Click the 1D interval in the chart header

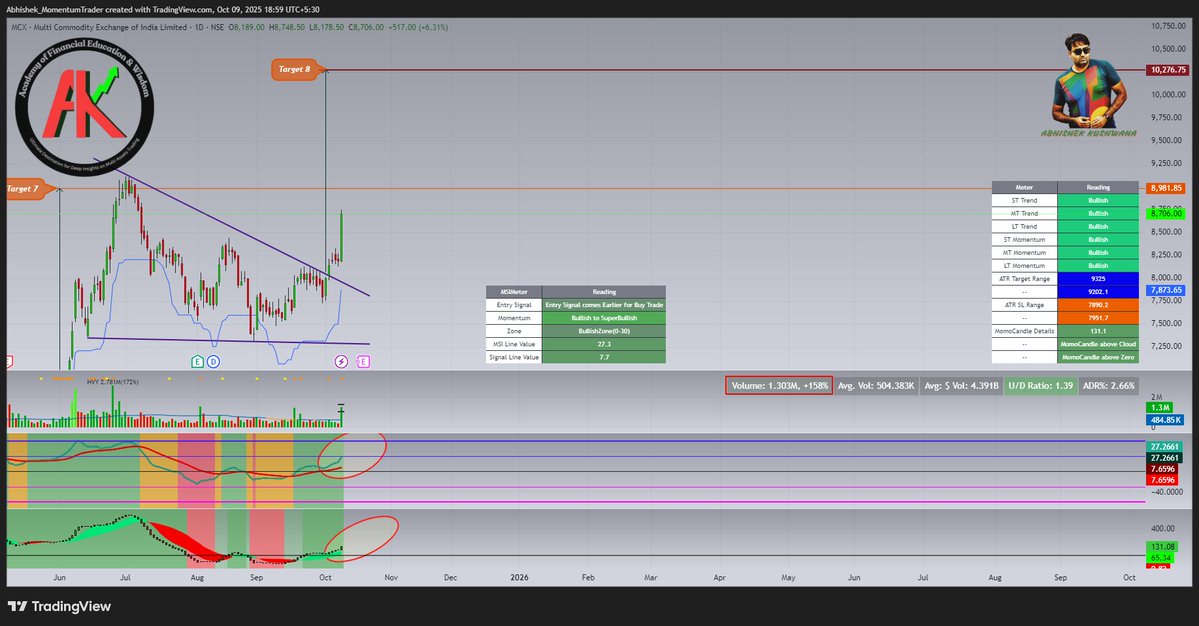tap(199, 28)
